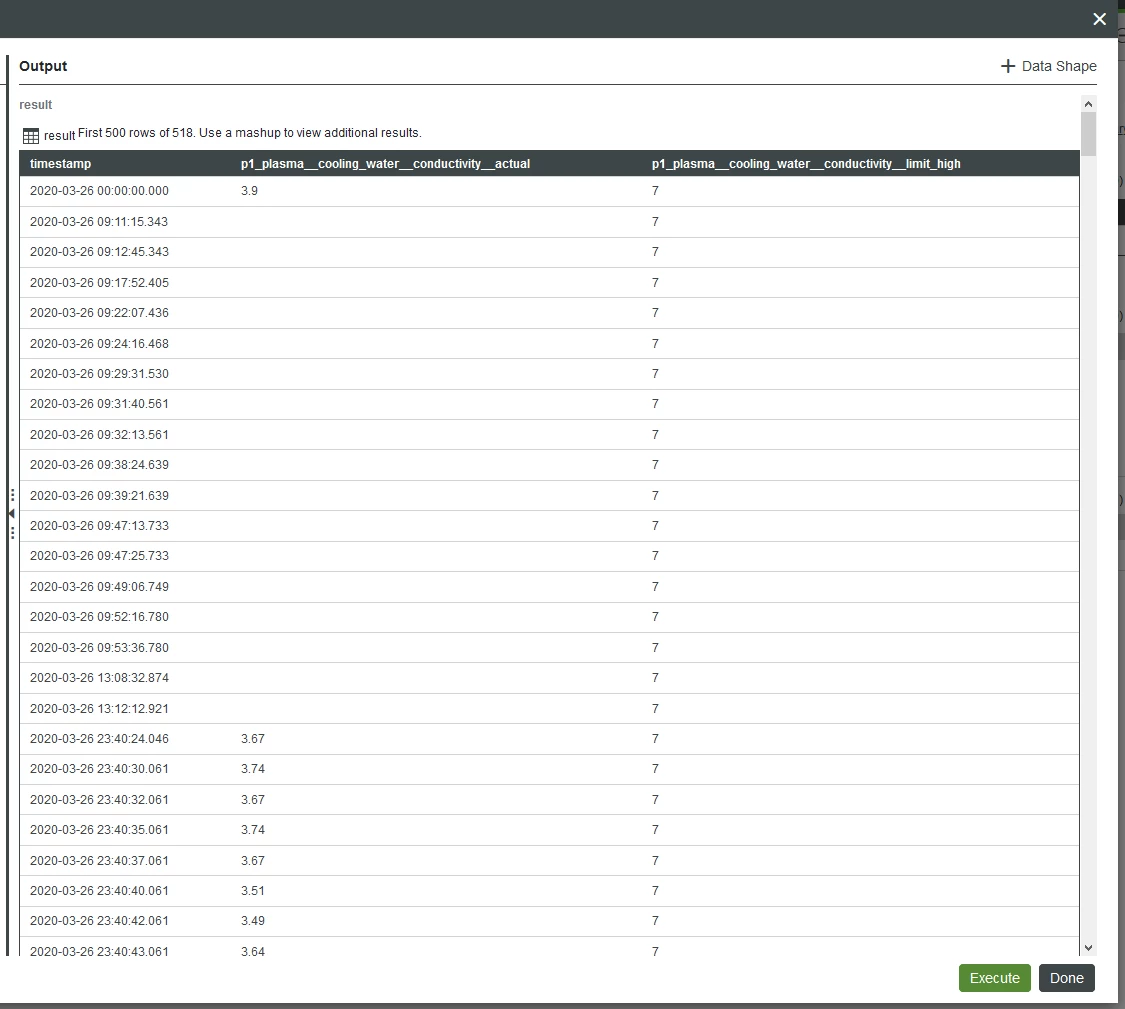Select timestamp 2020-03-26 09:24:16.468

(99, 344)
